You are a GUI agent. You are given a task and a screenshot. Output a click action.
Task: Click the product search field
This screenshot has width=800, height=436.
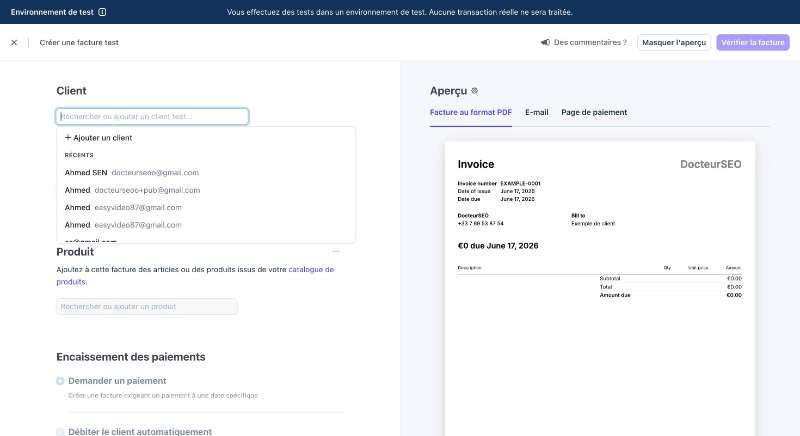[x=147, y=306]
